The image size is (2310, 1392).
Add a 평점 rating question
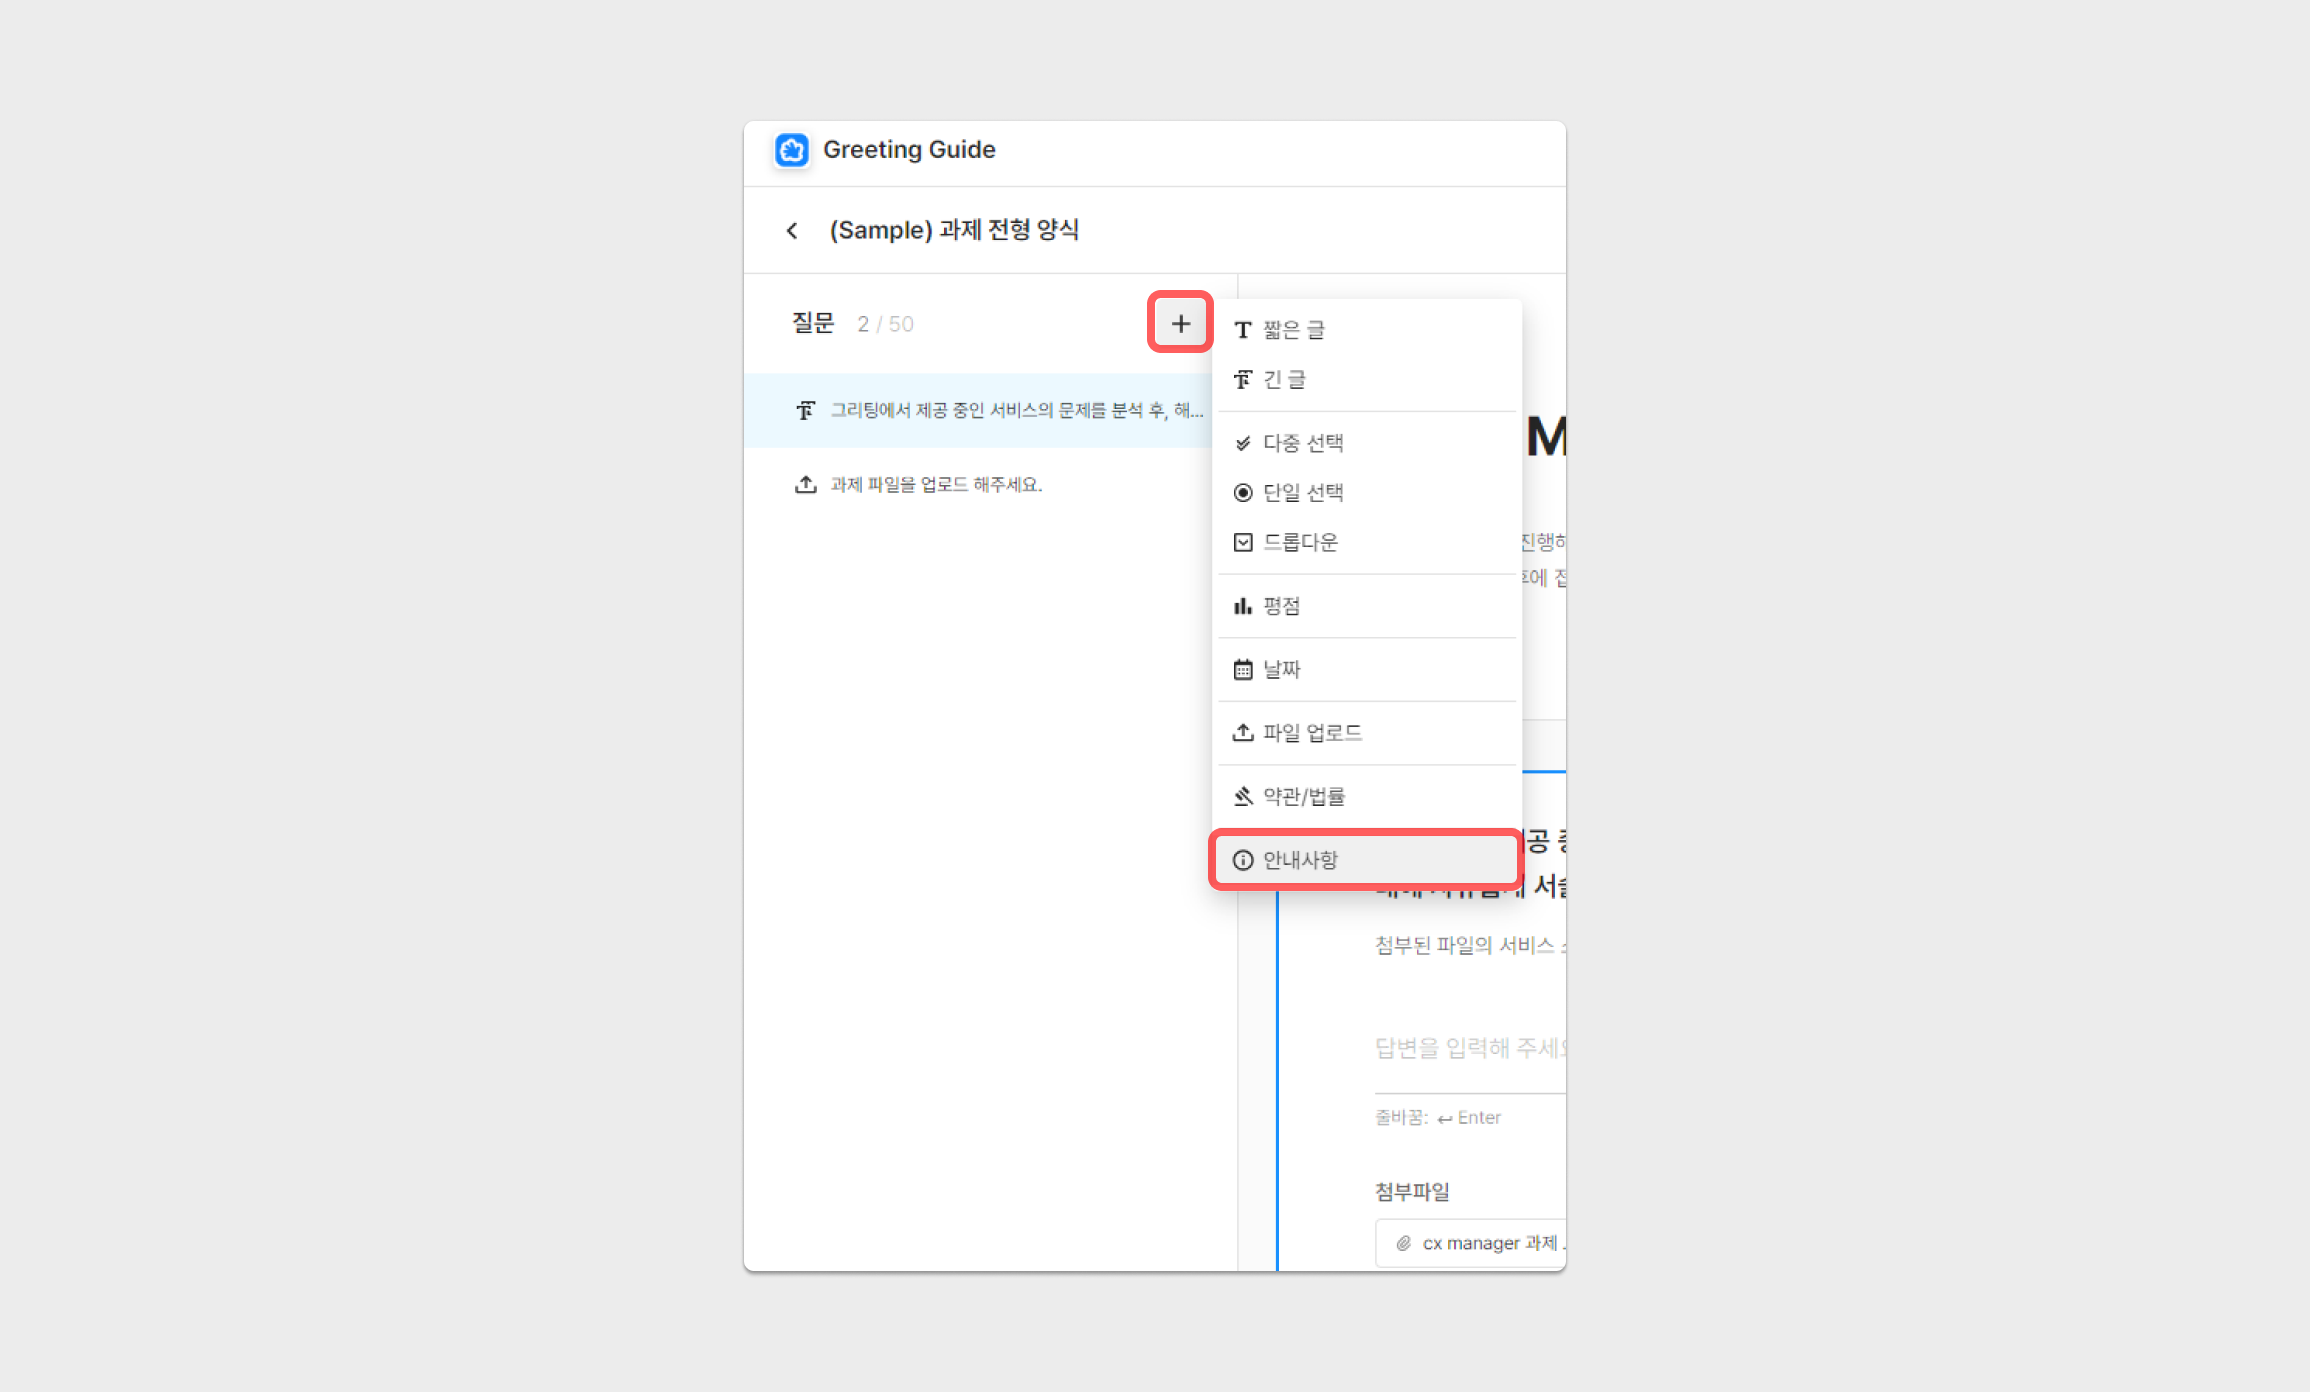(x=1280, y=606)
